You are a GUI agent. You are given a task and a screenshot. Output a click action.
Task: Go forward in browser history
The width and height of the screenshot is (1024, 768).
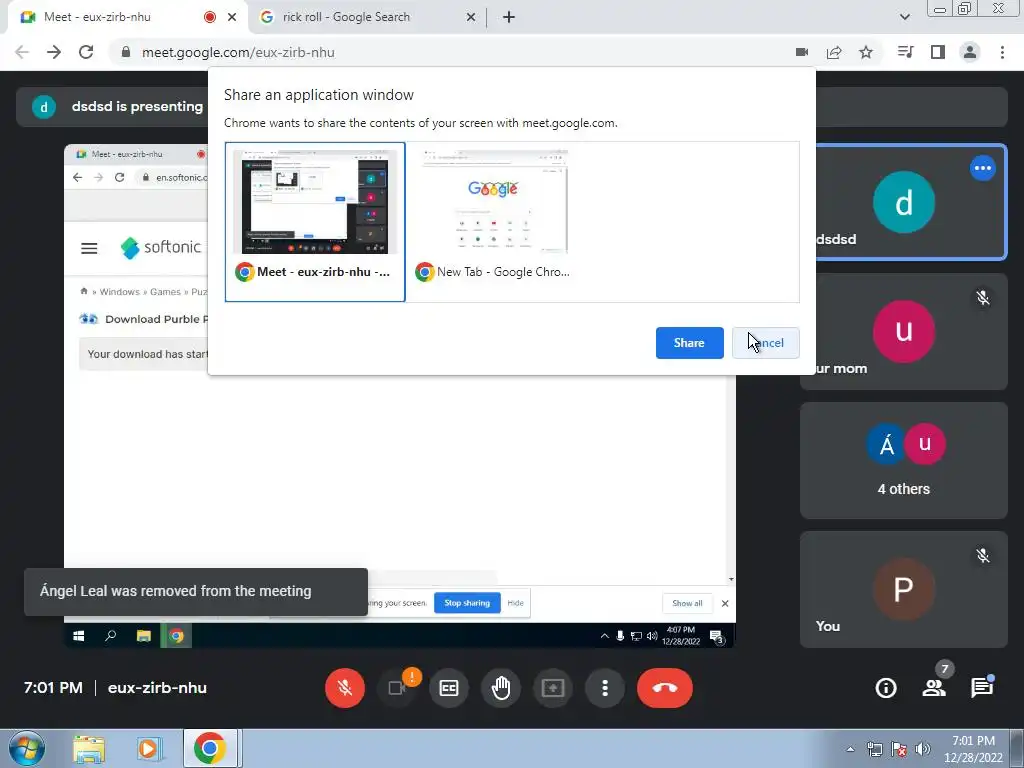tap(54, 52)
